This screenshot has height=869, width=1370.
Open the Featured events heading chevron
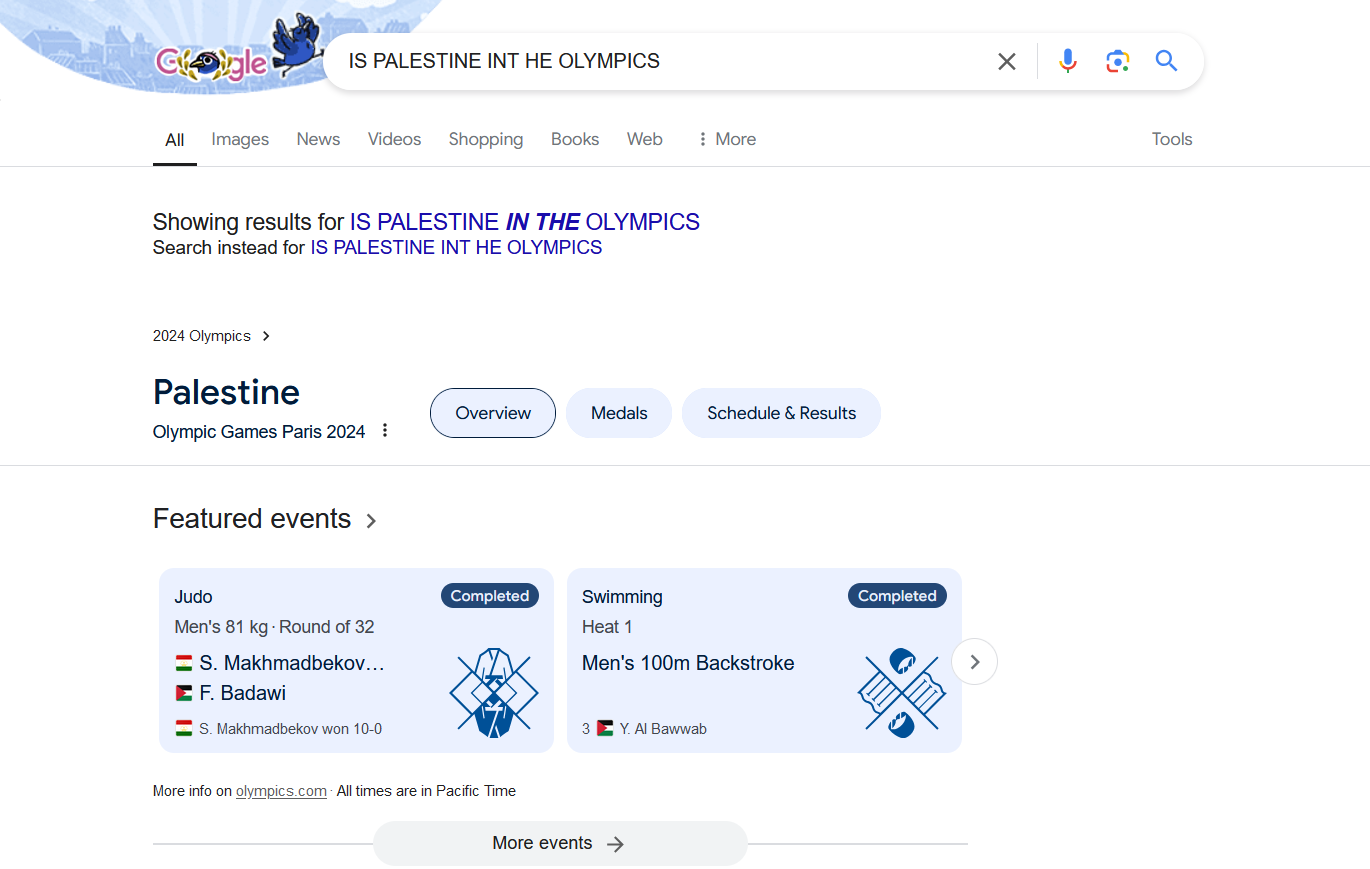pyautogui.click(x=371, y=520)
